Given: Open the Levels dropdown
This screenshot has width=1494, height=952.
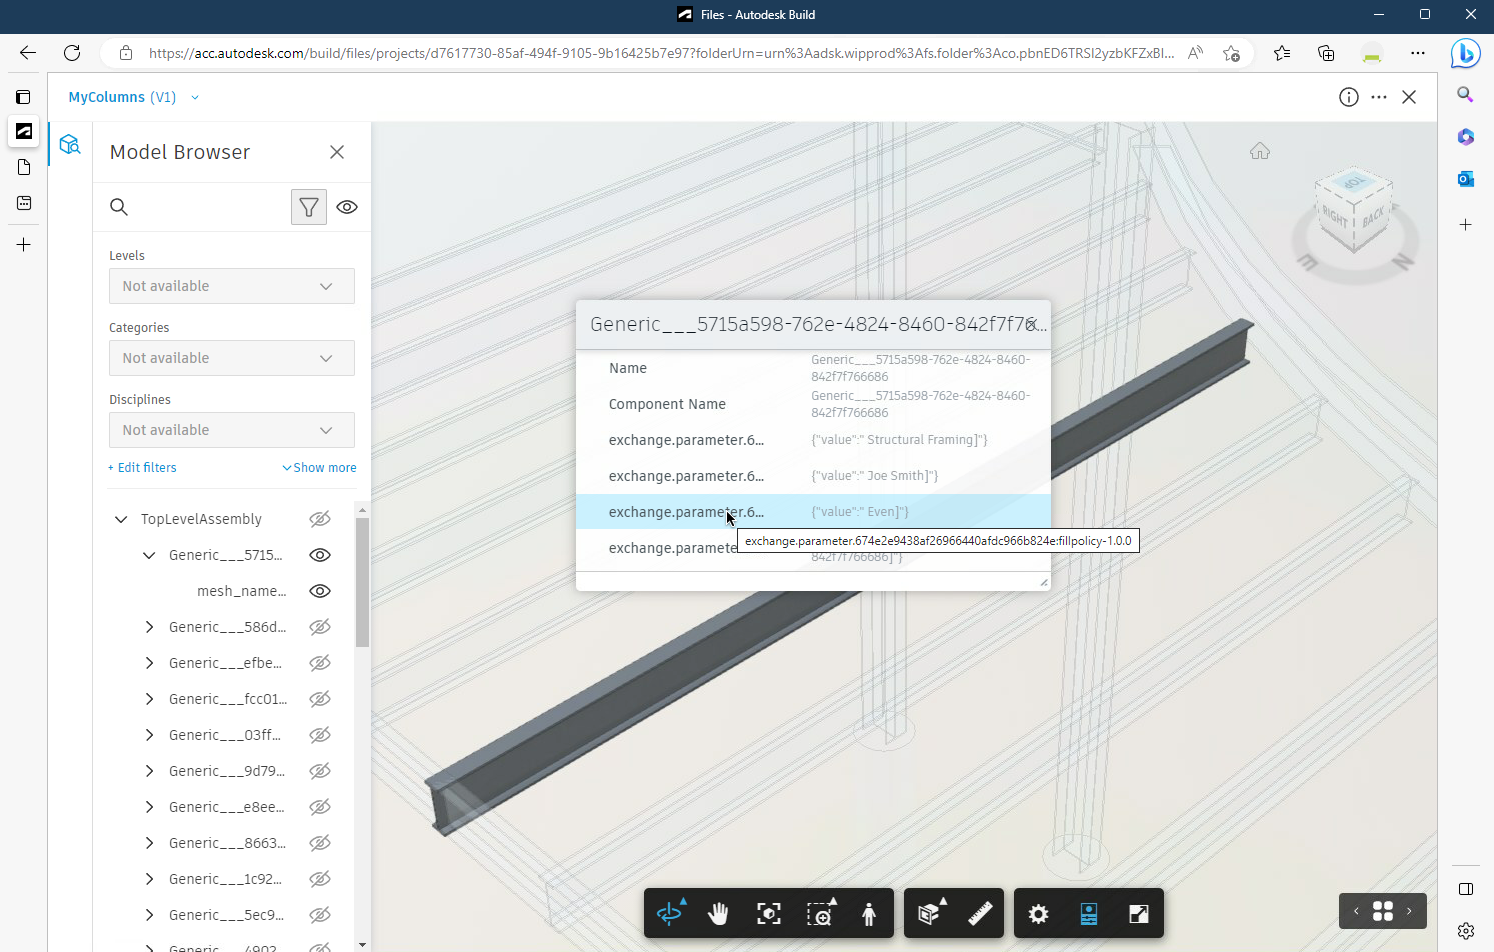Looking at the screenshot, I should [x=231, y=286].
